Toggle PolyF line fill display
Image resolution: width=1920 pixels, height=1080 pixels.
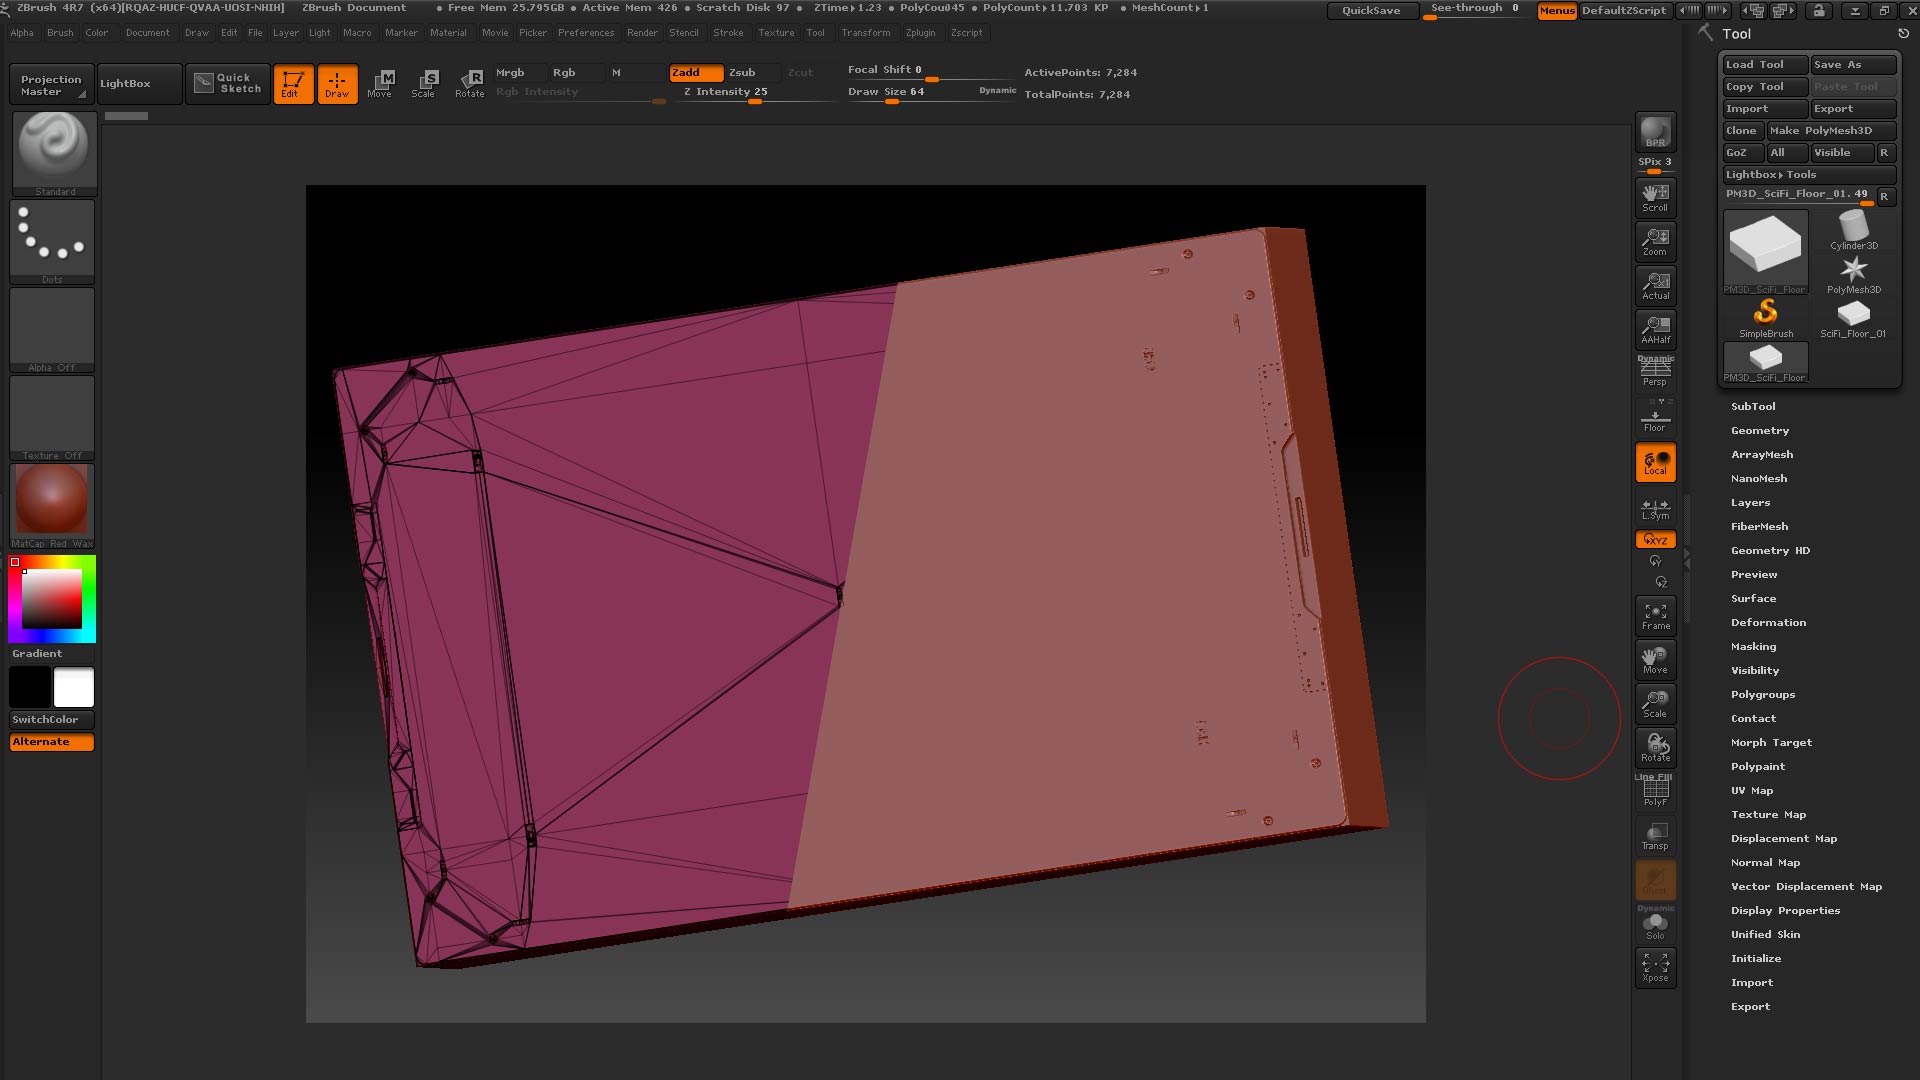1655,792
